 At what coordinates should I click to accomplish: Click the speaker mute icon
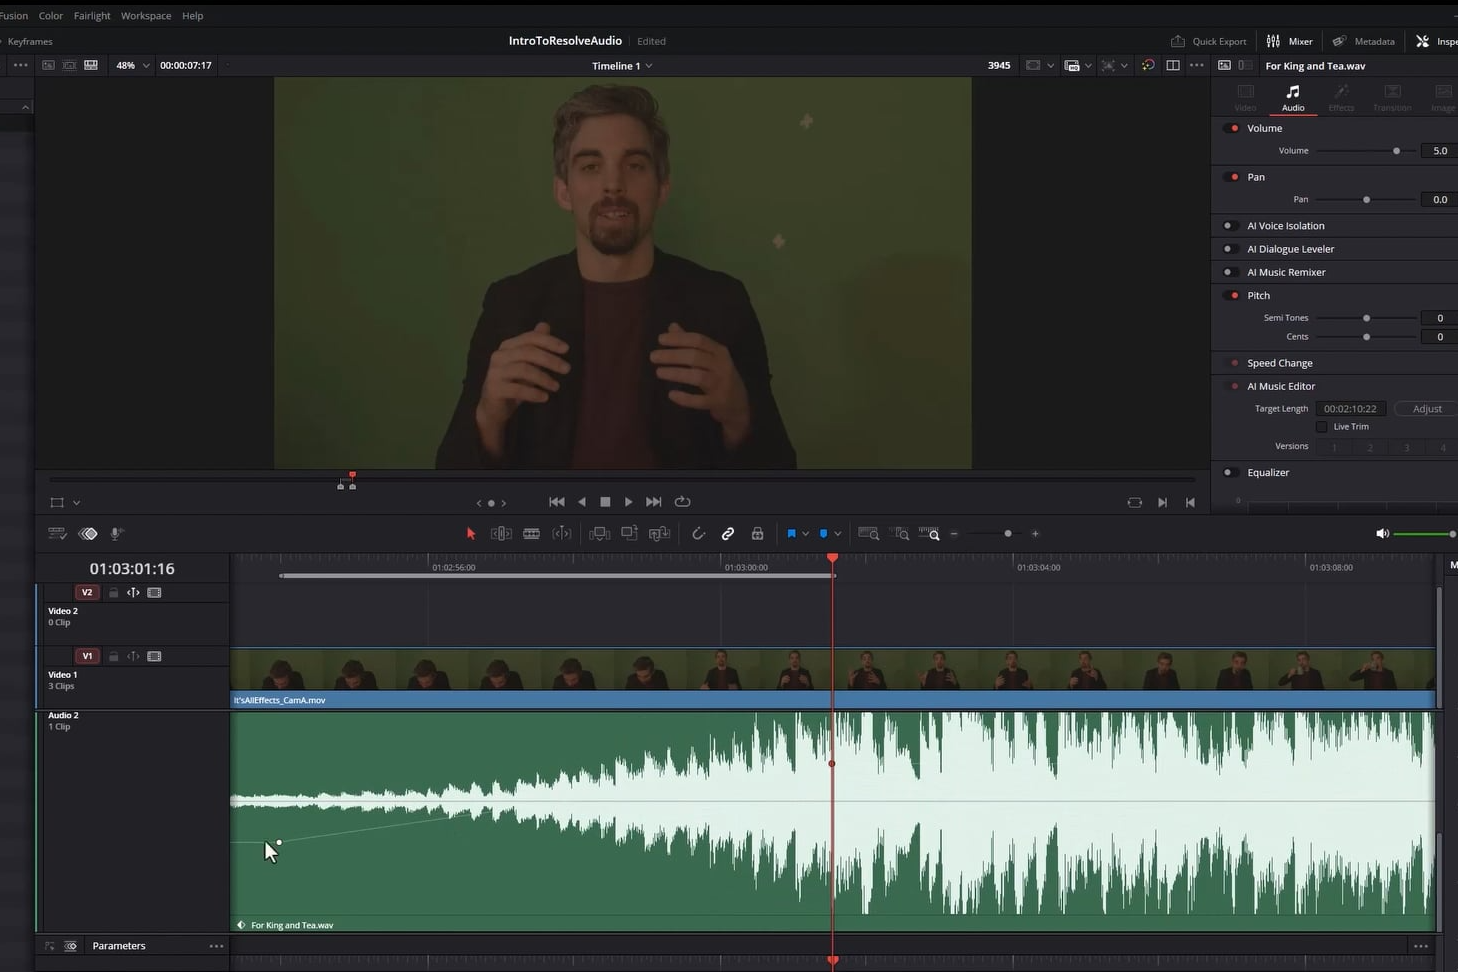tap(1382, 534)
